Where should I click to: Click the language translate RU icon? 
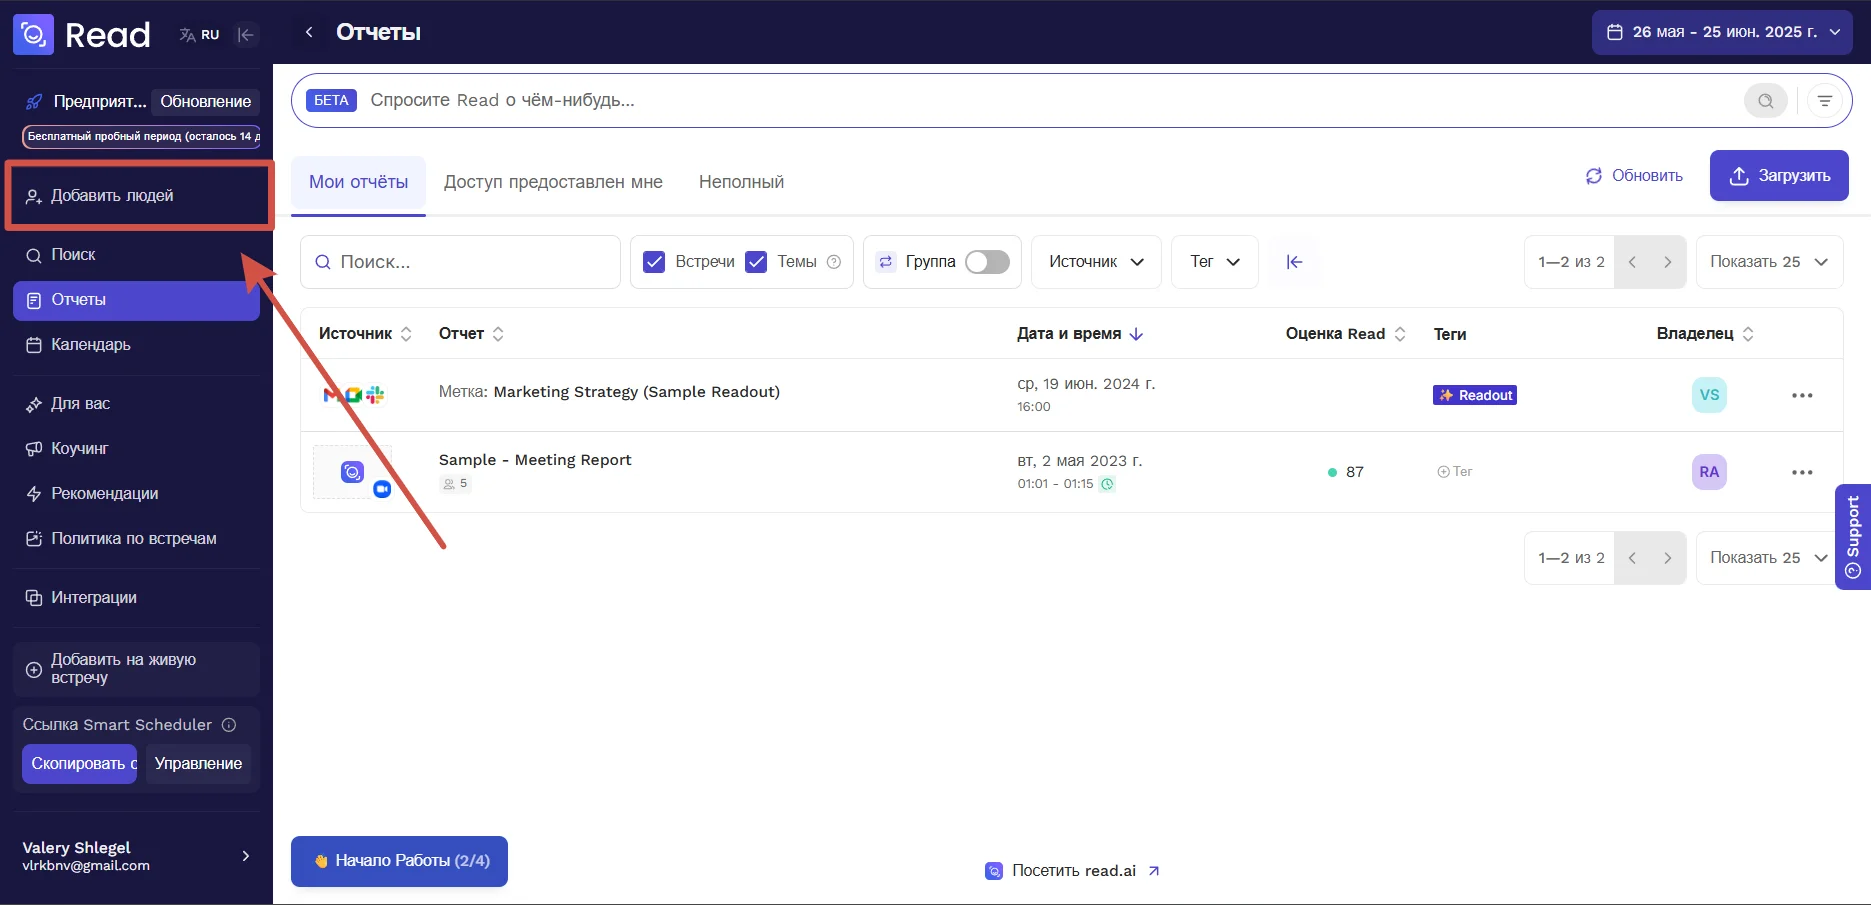click(x=199, y=35)
